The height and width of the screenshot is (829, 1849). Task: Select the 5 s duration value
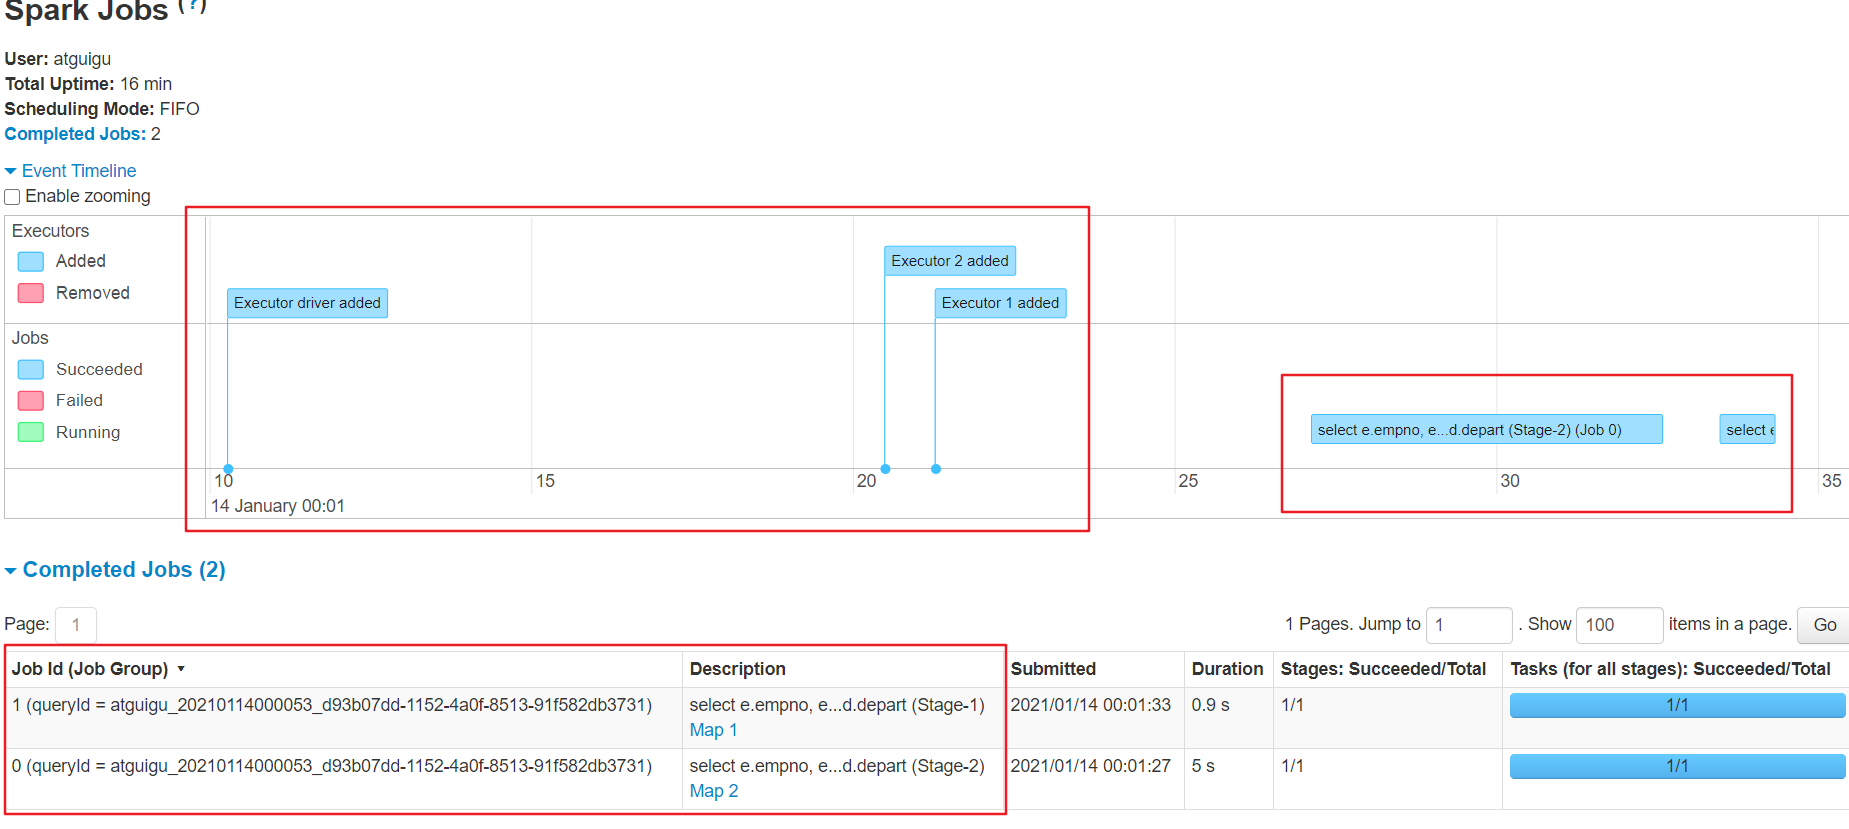(x=1203, y=766)
